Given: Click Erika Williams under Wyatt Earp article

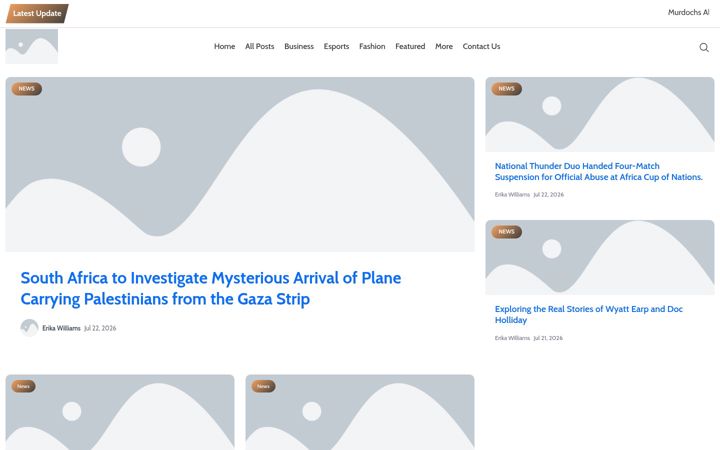Looking at the screenshot, I should tap(512, 338).
